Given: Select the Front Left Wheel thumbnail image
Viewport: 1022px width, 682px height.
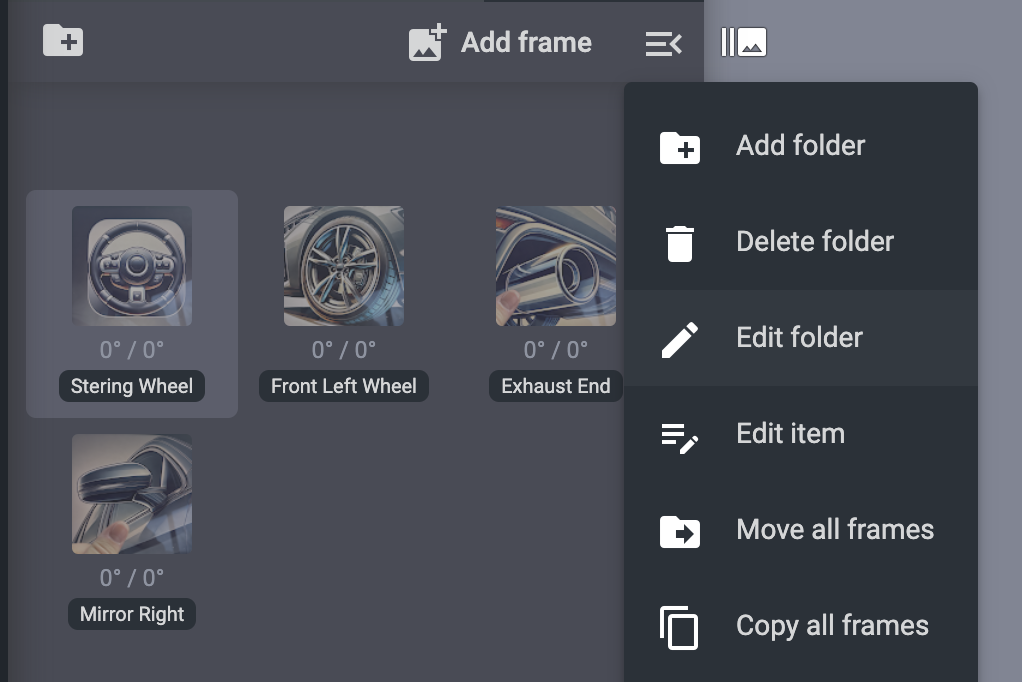Looking at the screenshot, I should 344,266.
